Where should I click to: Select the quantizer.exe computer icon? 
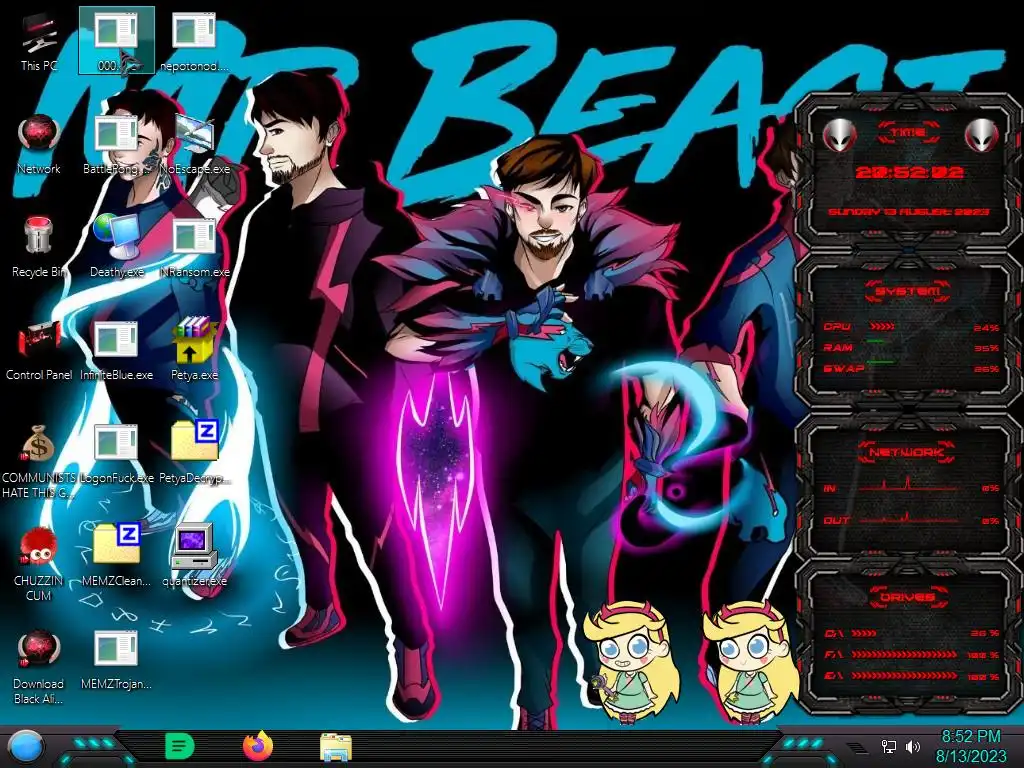[194, 556]
